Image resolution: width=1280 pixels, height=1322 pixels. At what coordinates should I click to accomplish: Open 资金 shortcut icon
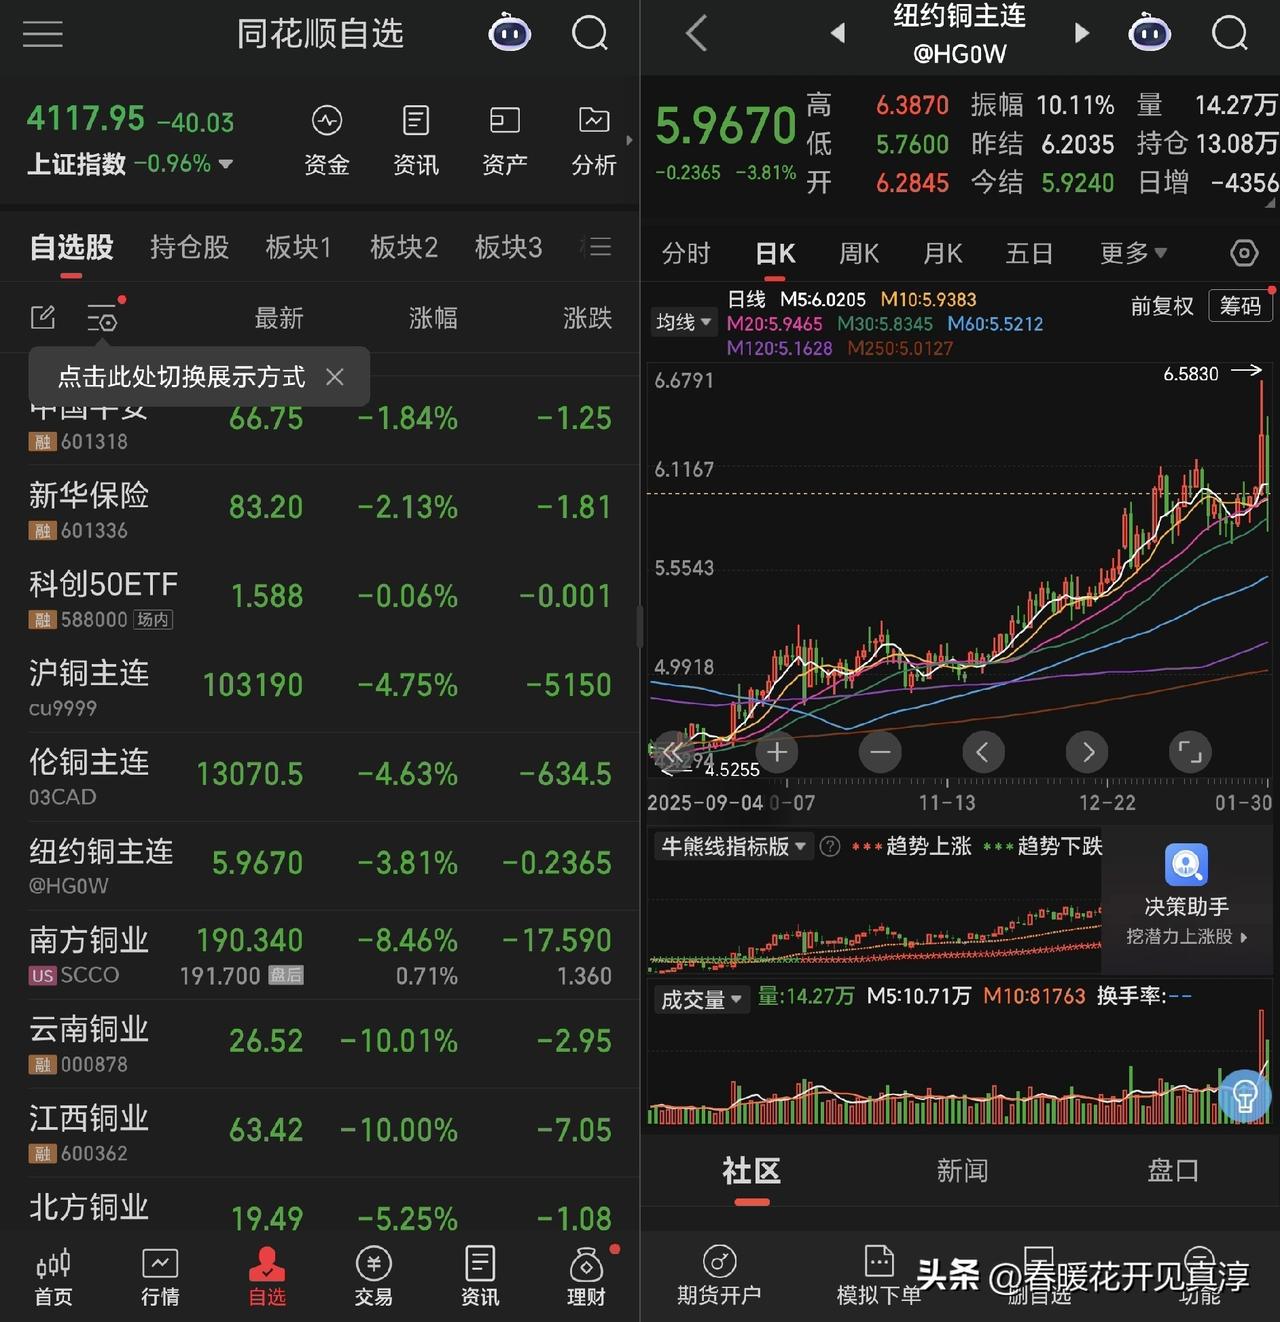(x=327, y=140)
